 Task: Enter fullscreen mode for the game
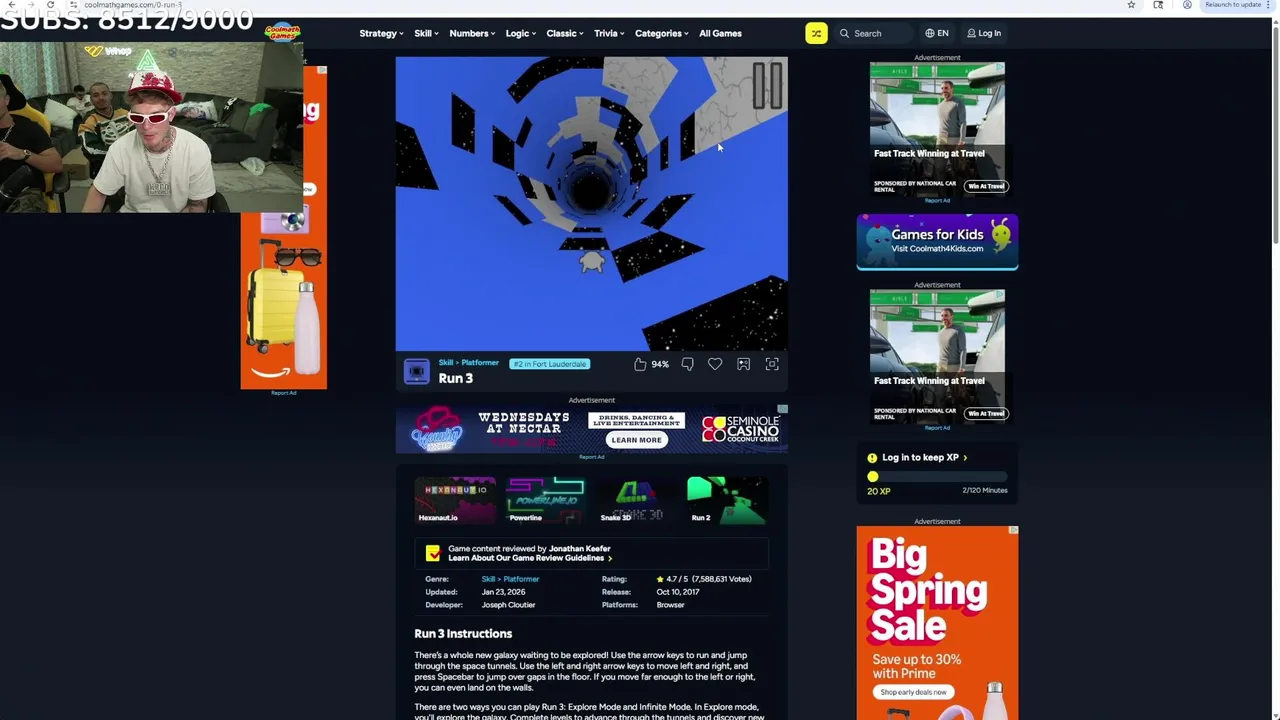[772, 364]
